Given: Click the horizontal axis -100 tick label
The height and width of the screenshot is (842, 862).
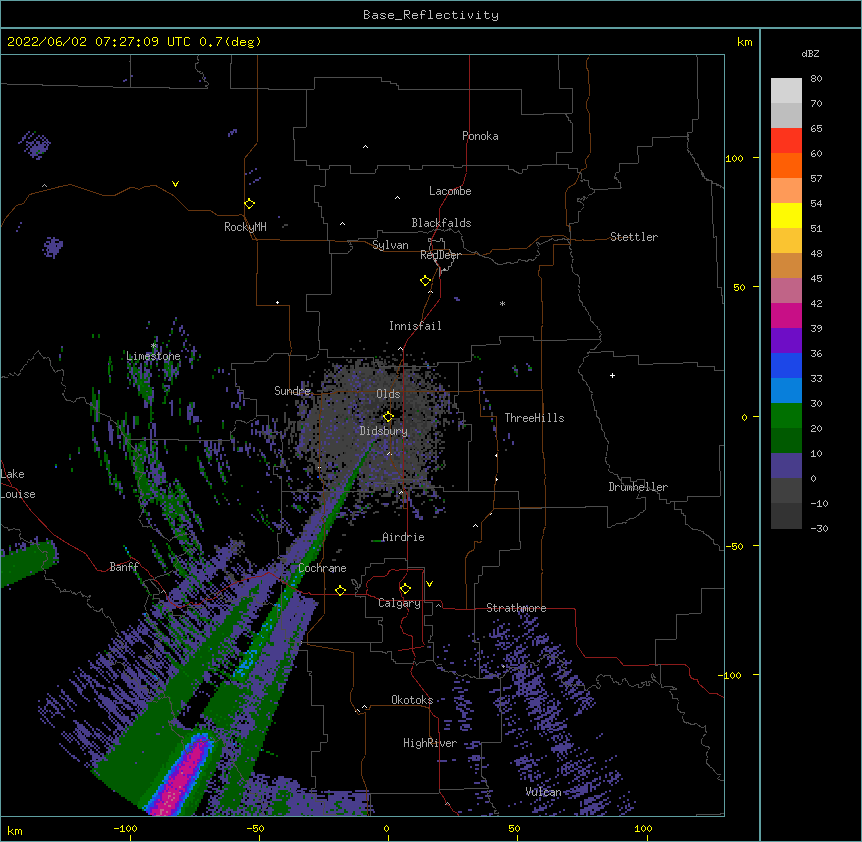Looking at the screenshot, I should pyautogui.click(x=125, y=828).
